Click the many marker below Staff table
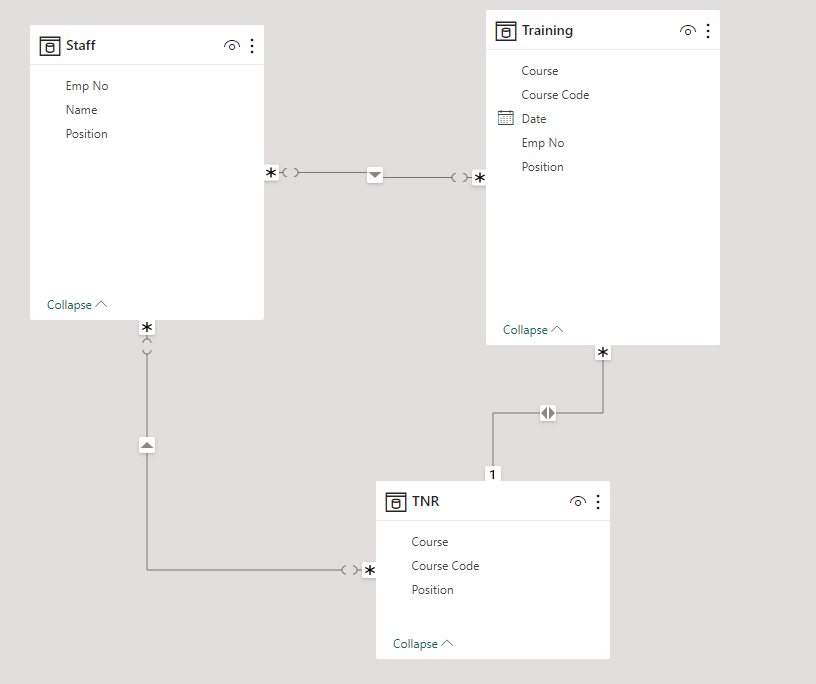Image resolution: width=816 pixels, height=684 pixels. [147, 327]
